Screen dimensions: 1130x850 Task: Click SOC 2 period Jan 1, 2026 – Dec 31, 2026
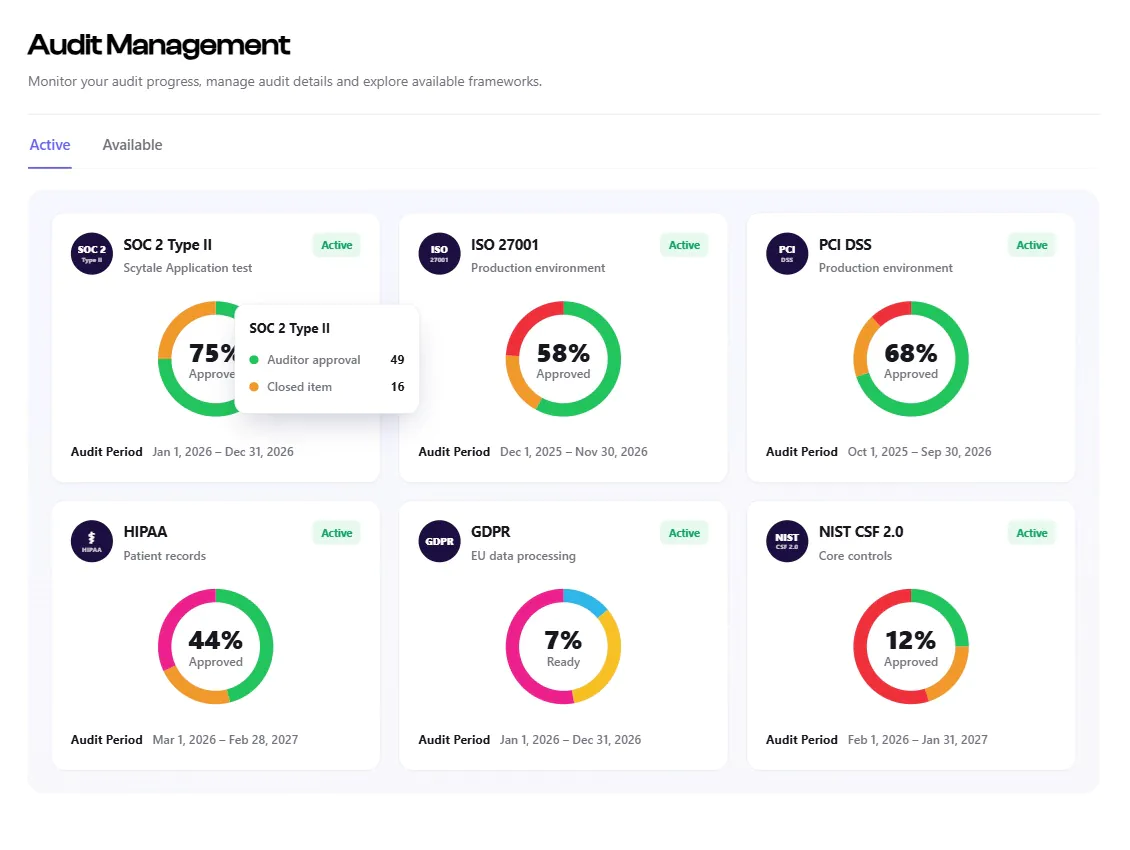pos(223,452)
